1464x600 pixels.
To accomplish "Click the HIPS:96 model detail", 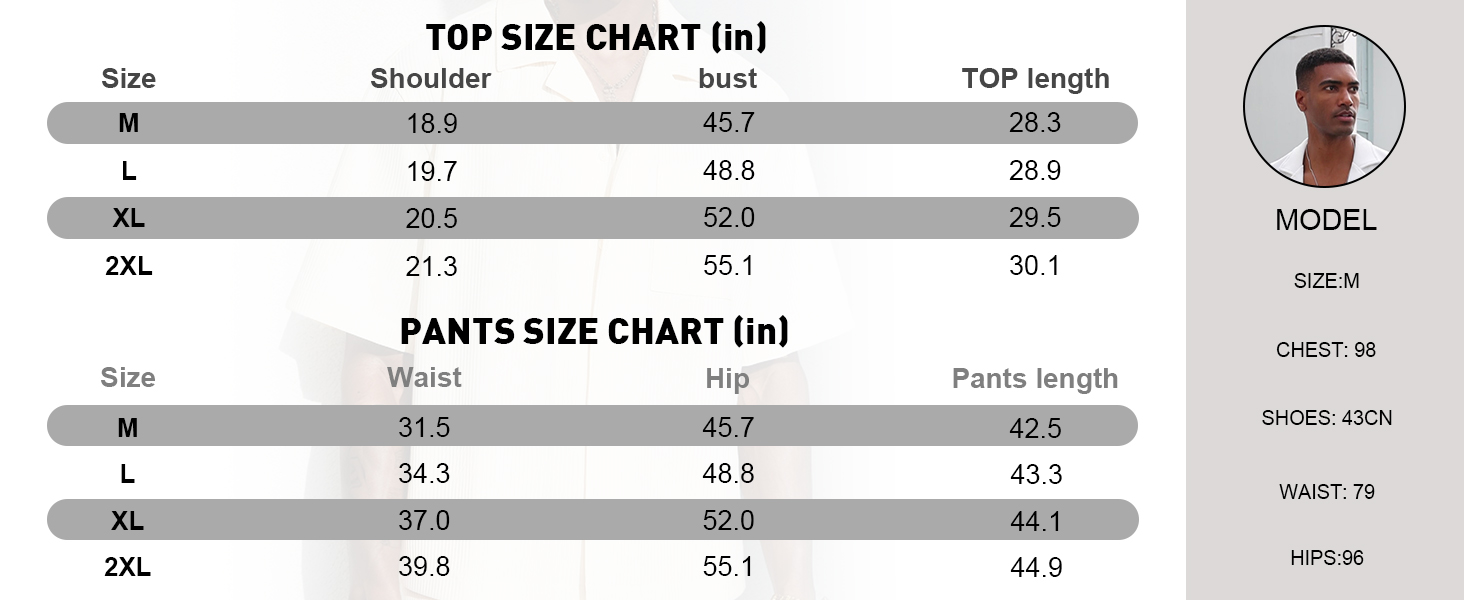I will click(x=1326, y=558).
